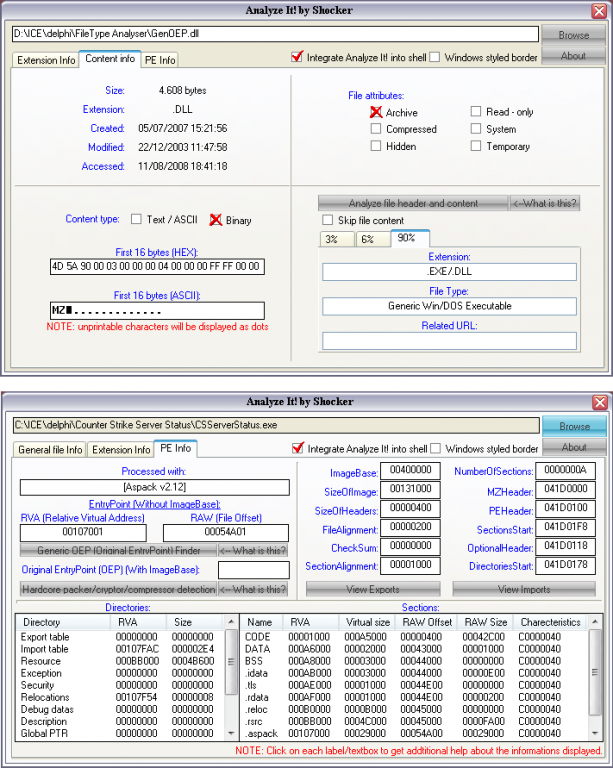Image resolution: width=613 pixels, height=768 pixels.
Task: Toggle Integrate into shell in bottom window
Action: coord(297,448)
